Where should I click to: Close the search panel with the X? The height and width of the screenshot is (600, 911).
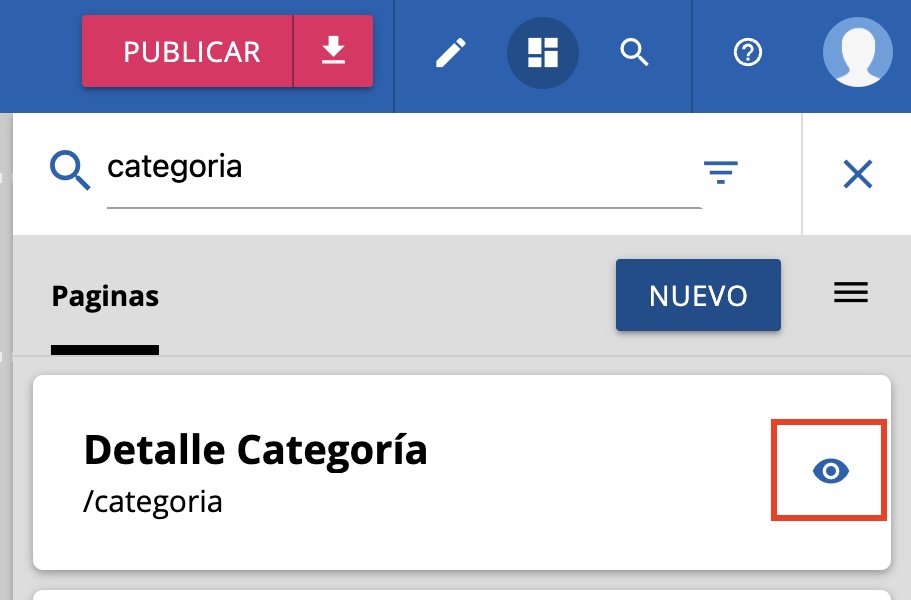coord(858,175)
